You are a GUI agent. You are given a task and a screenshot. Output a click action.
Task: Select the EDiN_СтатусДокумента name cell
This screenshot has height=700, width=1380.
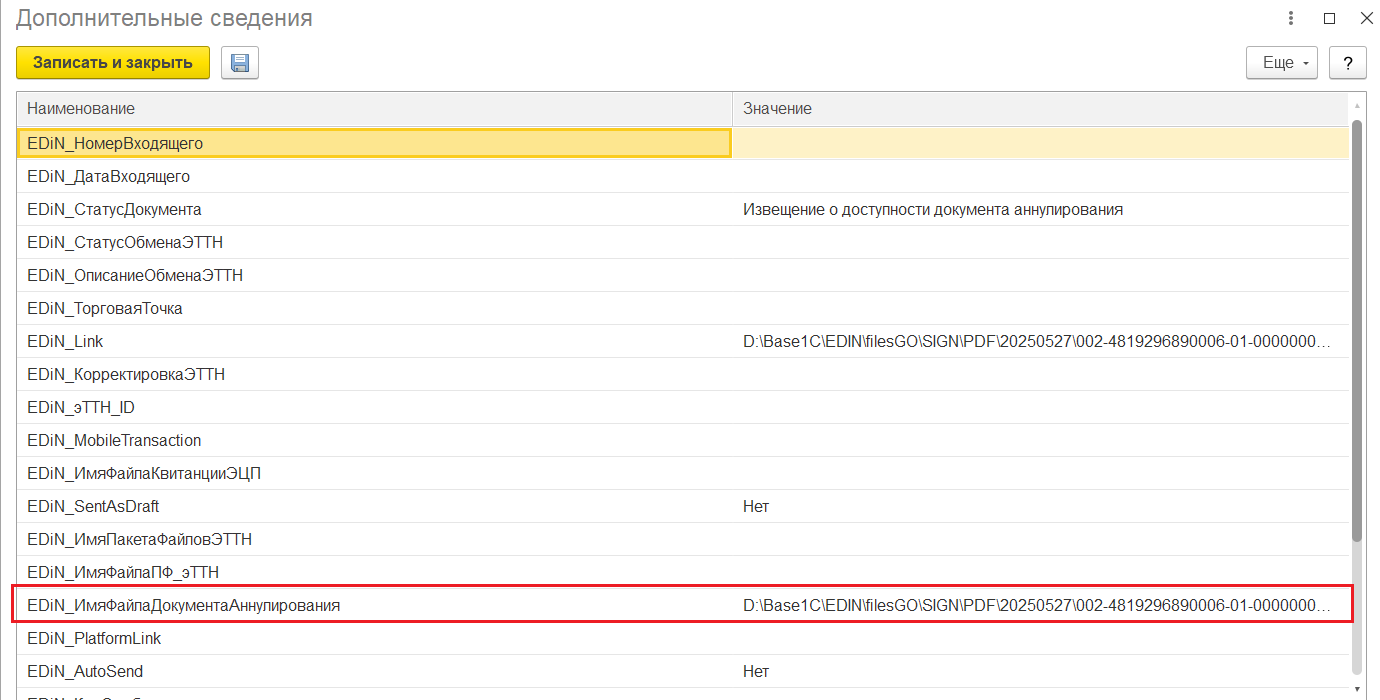375,209
